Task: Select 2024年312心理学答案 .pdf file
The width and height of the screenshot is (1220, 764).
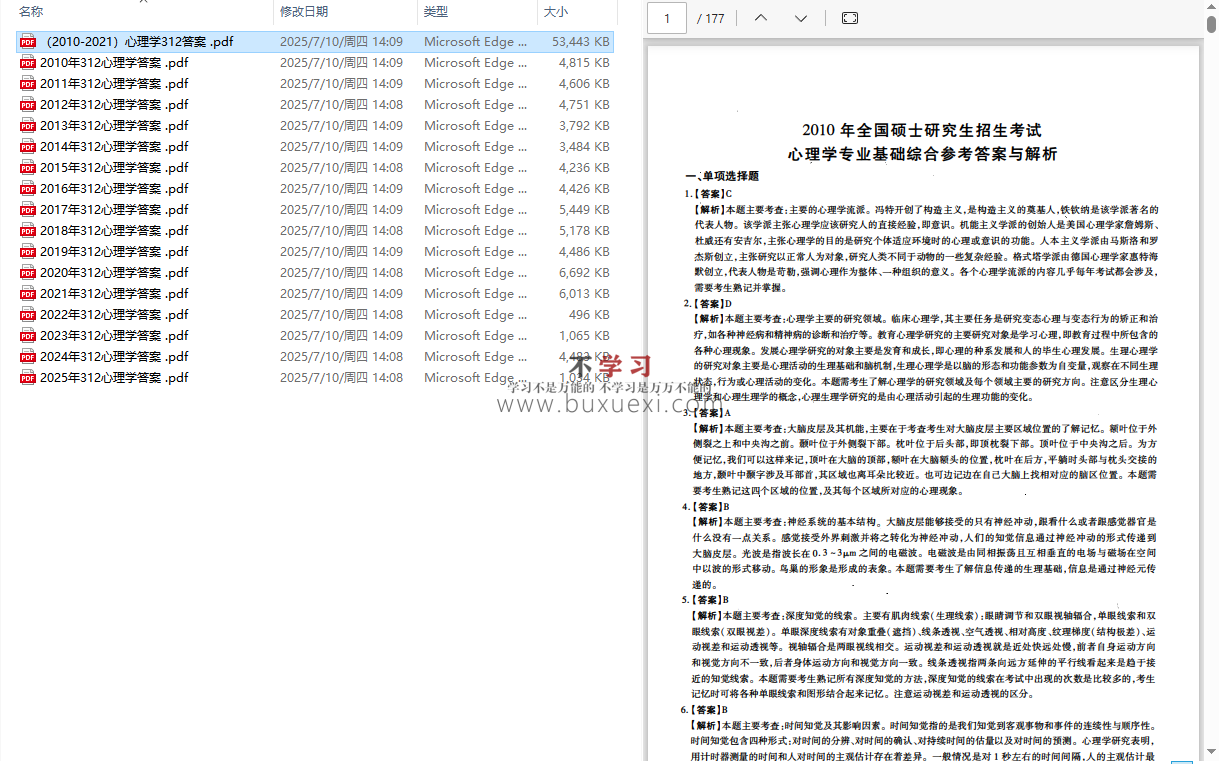Action: click(114, 357)
